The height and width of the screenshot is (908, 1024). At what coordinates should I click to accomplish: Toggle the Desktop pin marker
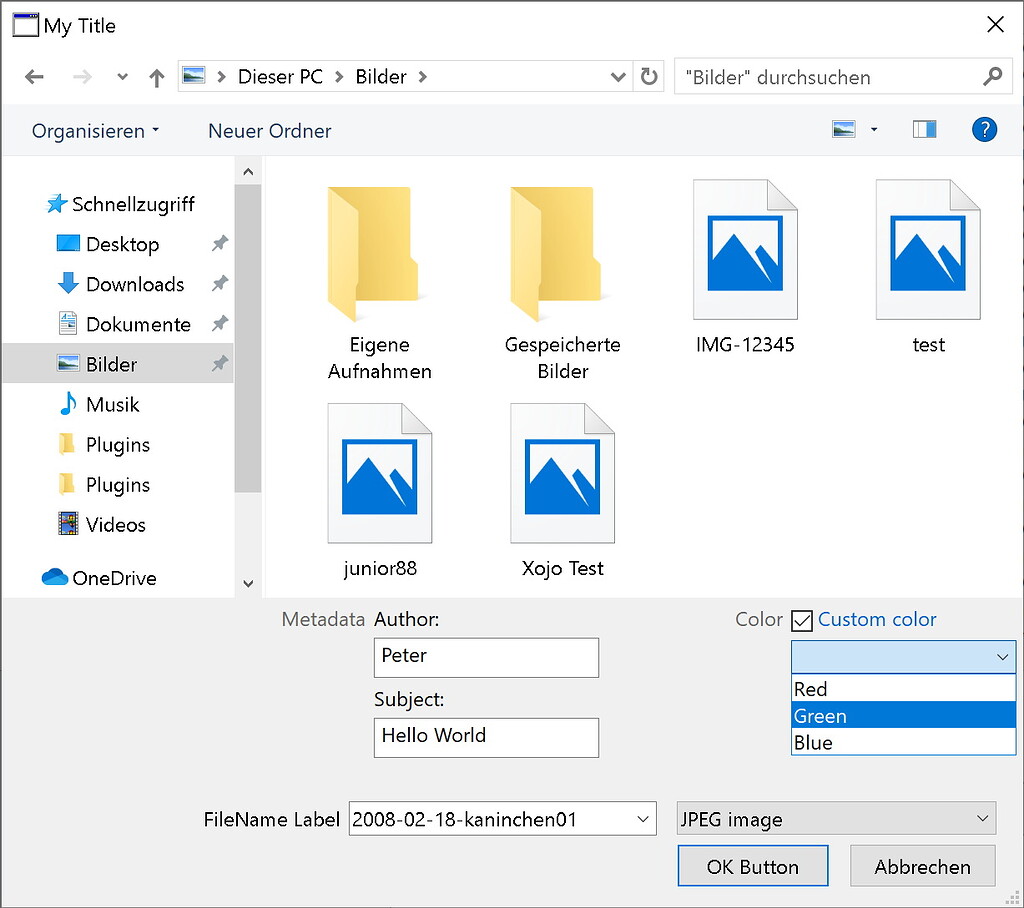point(219,244)
